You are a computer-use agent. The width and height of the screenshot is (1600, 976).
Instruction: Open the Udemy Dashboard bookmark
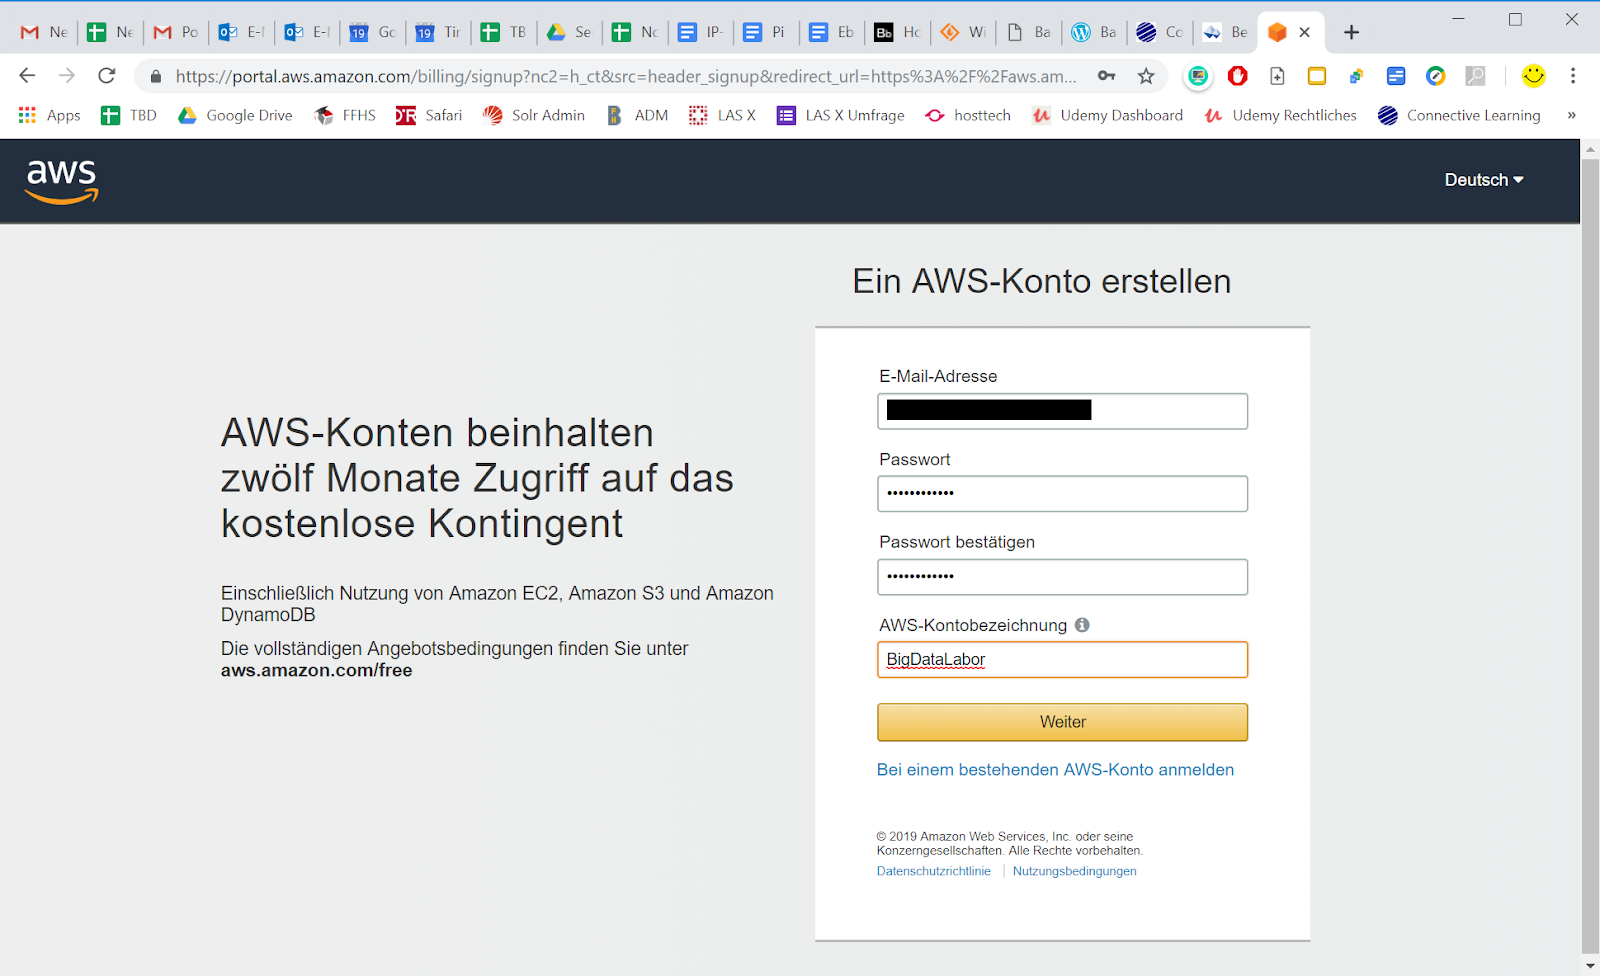1107,115
